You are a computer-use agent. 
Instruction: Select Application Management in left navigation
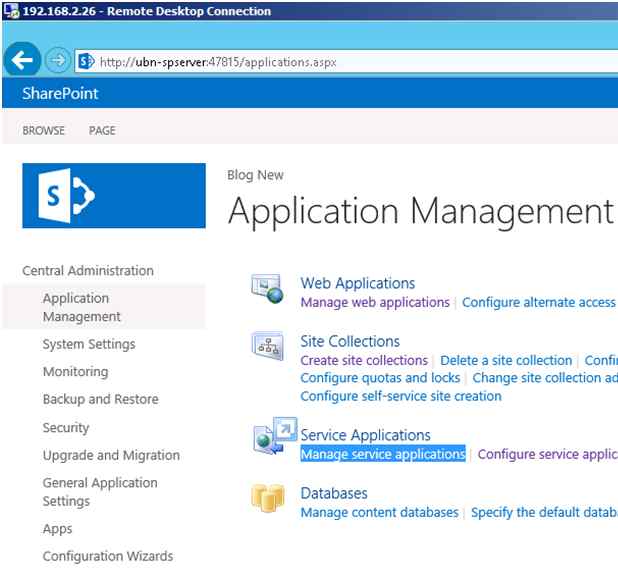(x=82, y=307)
